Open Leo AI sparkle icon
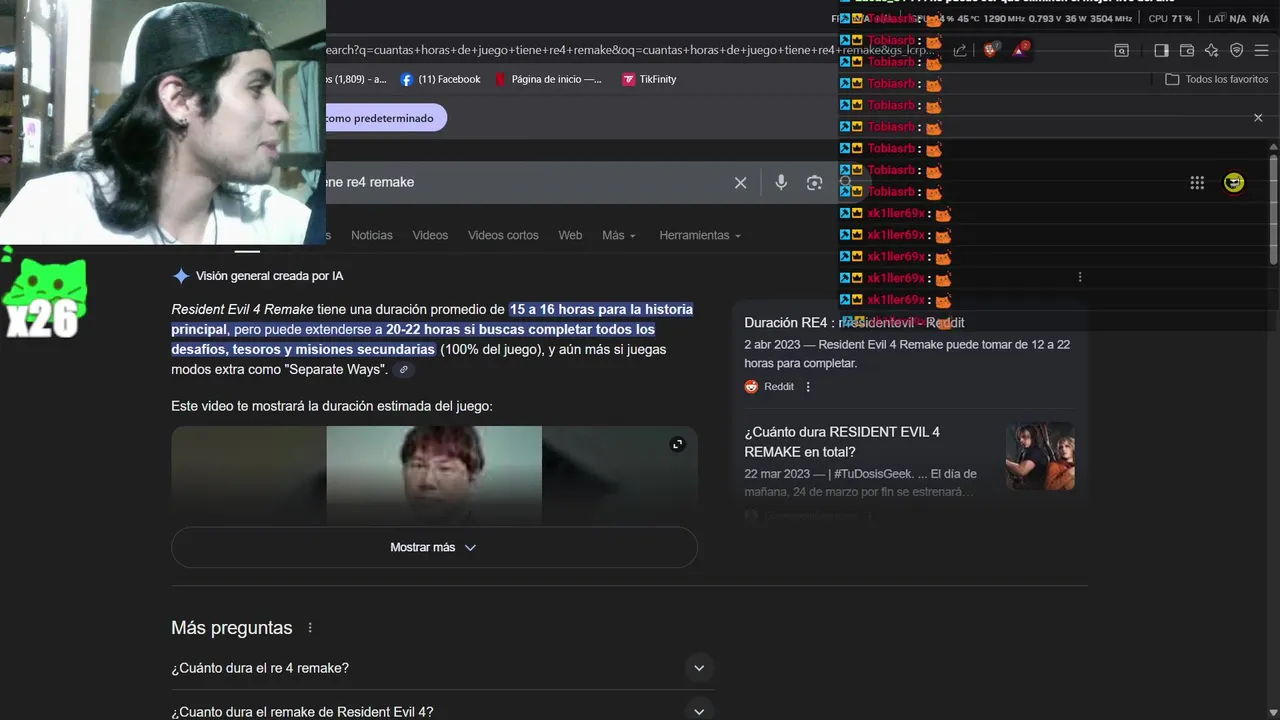 (1211, 50)
